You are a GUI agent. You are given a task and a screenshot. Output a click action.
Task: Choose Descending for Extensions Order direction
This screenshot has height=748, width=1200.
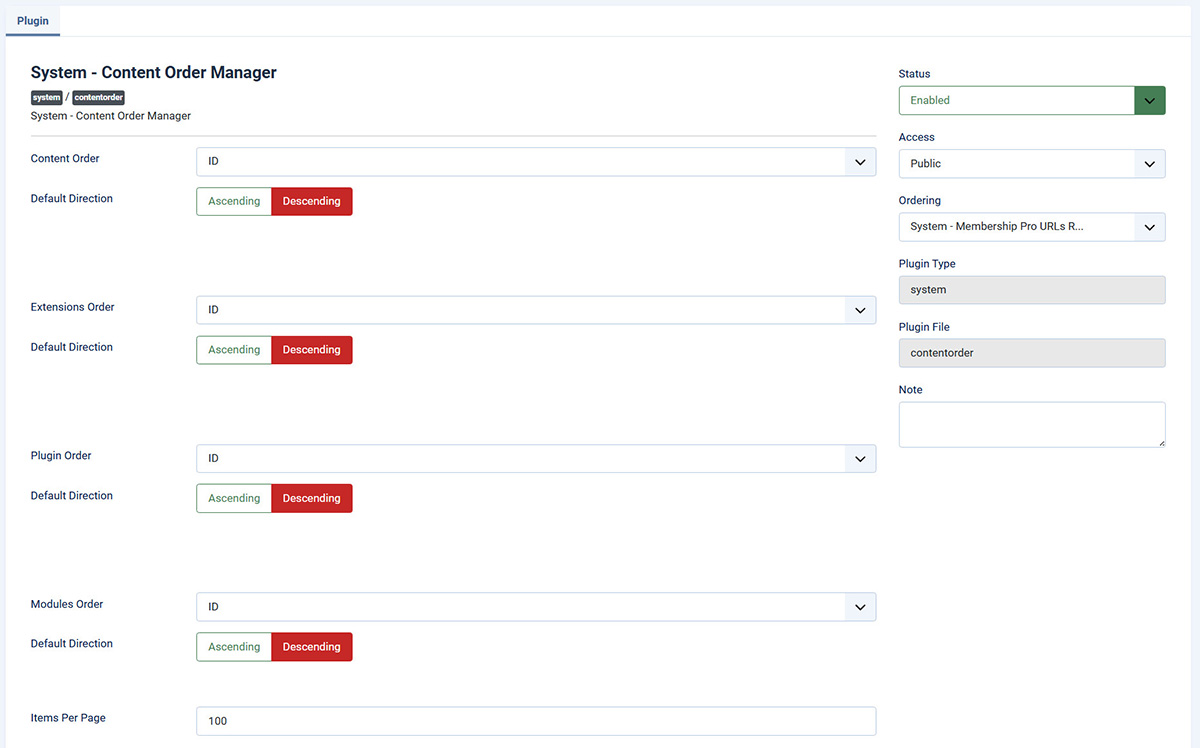pyautogui.click(x=311, y=350)
